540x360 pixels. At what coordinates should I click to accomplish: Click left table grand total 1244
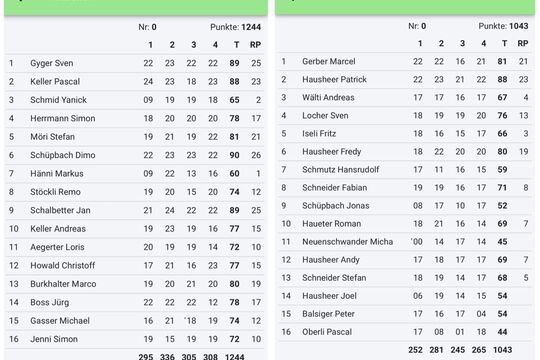coord(235,357)
